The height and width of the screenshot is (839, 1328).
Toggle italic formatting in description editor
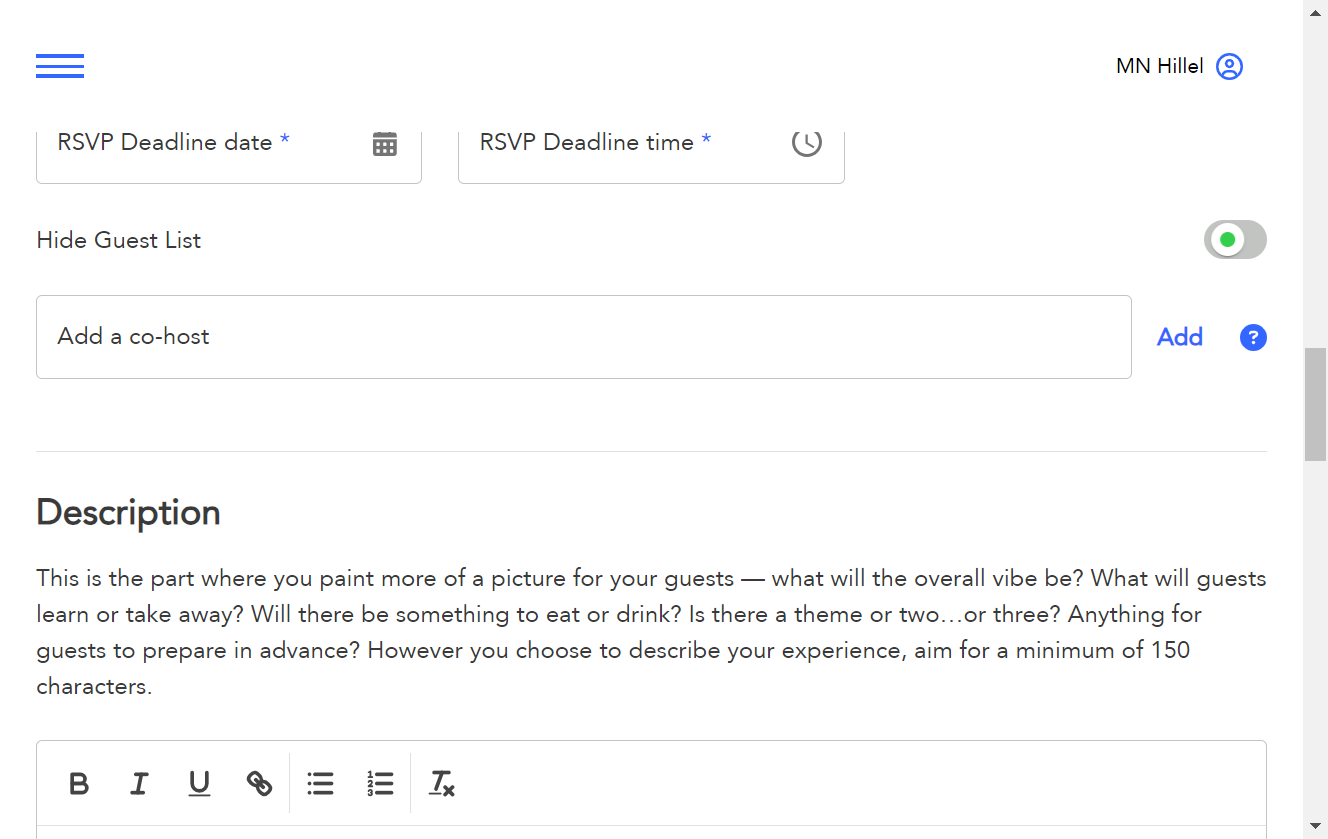(x=139, y=783)
